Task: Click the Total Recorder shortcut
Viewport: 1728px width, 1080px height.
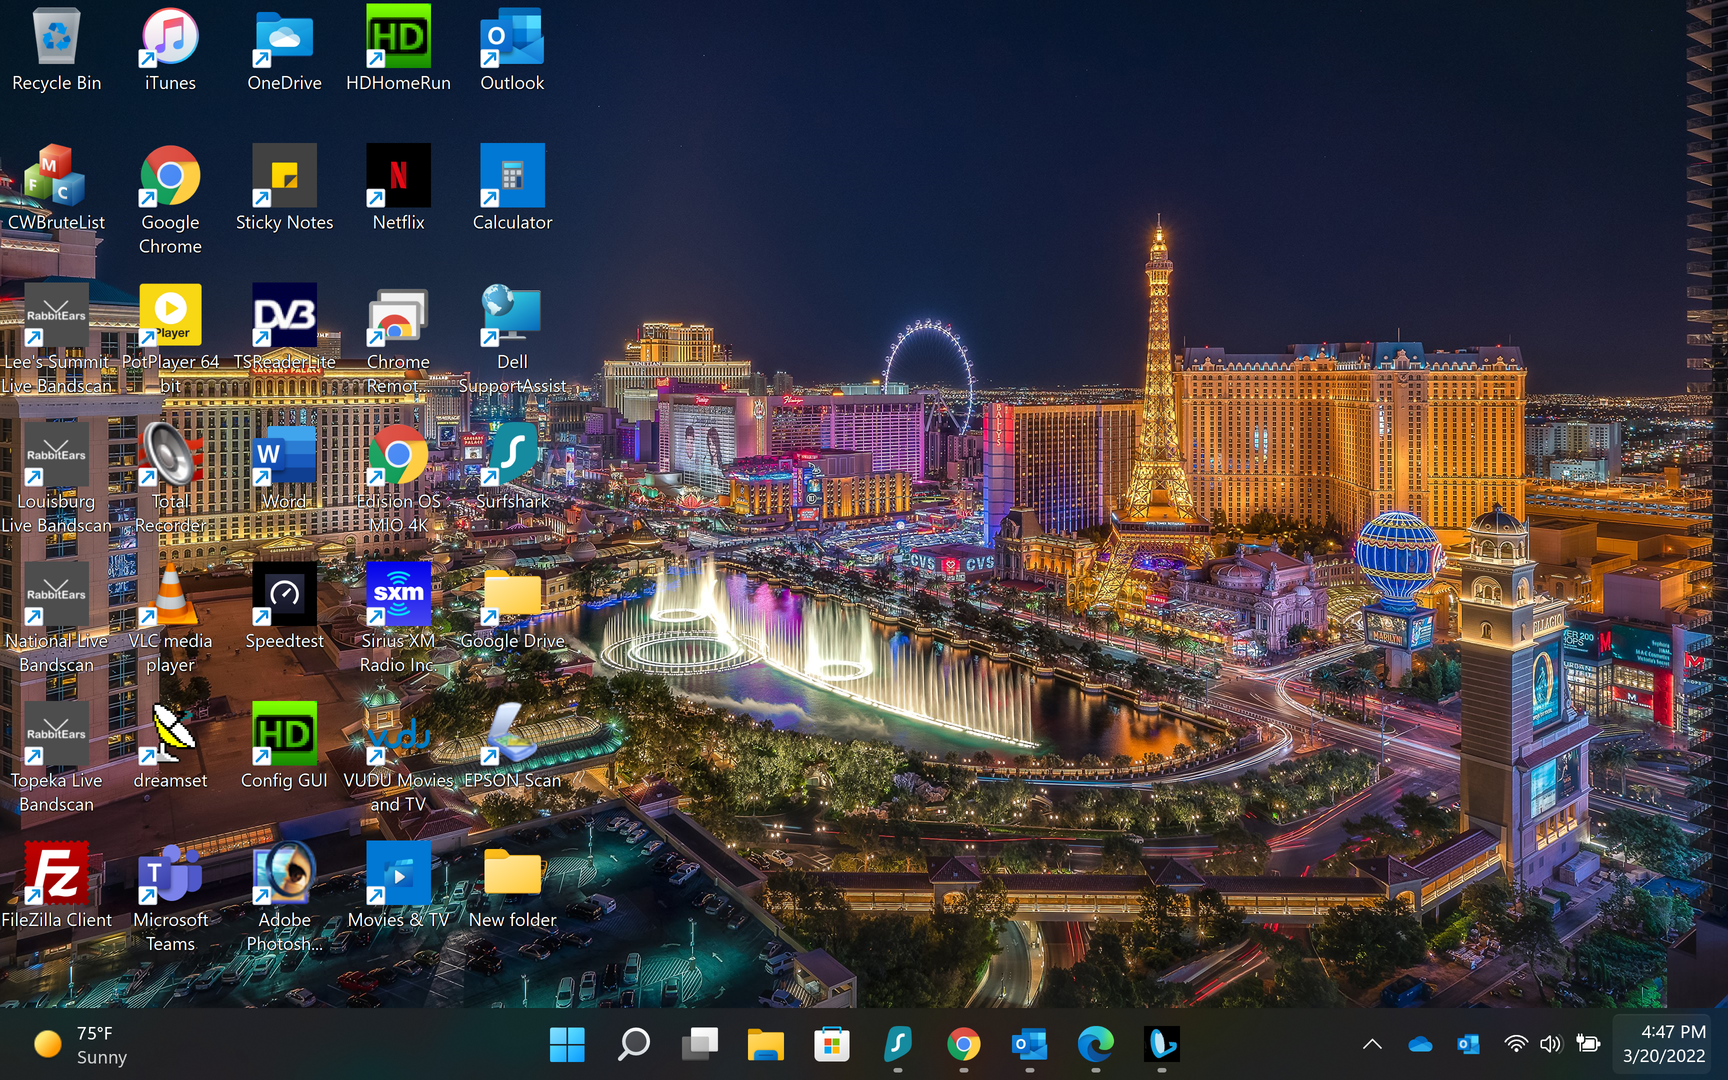Action: pyautogui.click(x=170, y=479)
